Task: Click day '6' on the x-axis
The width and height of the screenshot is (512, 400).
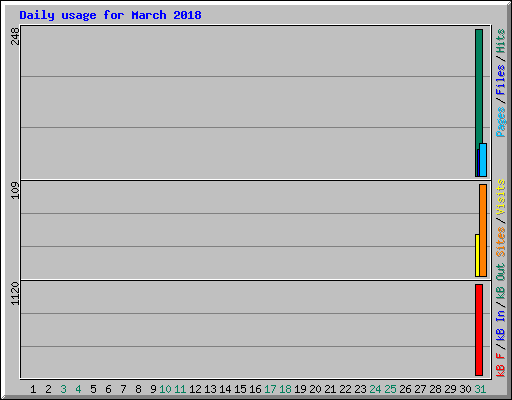Action: tap(108, 389)
